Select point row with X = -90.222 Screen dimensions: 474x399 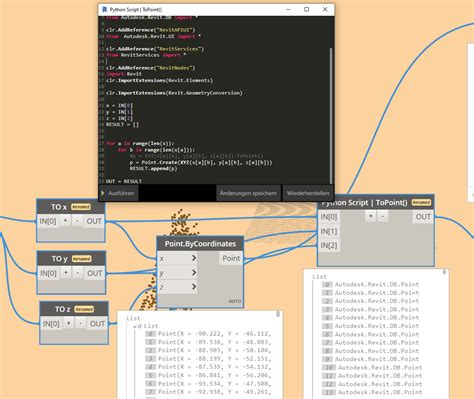point(208,334)
